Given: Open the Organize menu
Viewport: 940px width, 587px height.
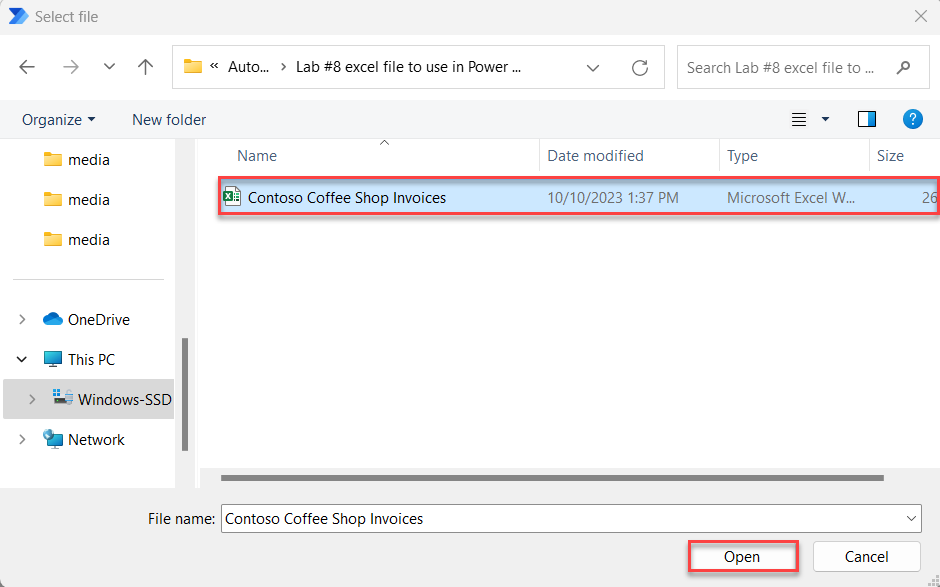Looking at the screenshot, I should point(58,120).
